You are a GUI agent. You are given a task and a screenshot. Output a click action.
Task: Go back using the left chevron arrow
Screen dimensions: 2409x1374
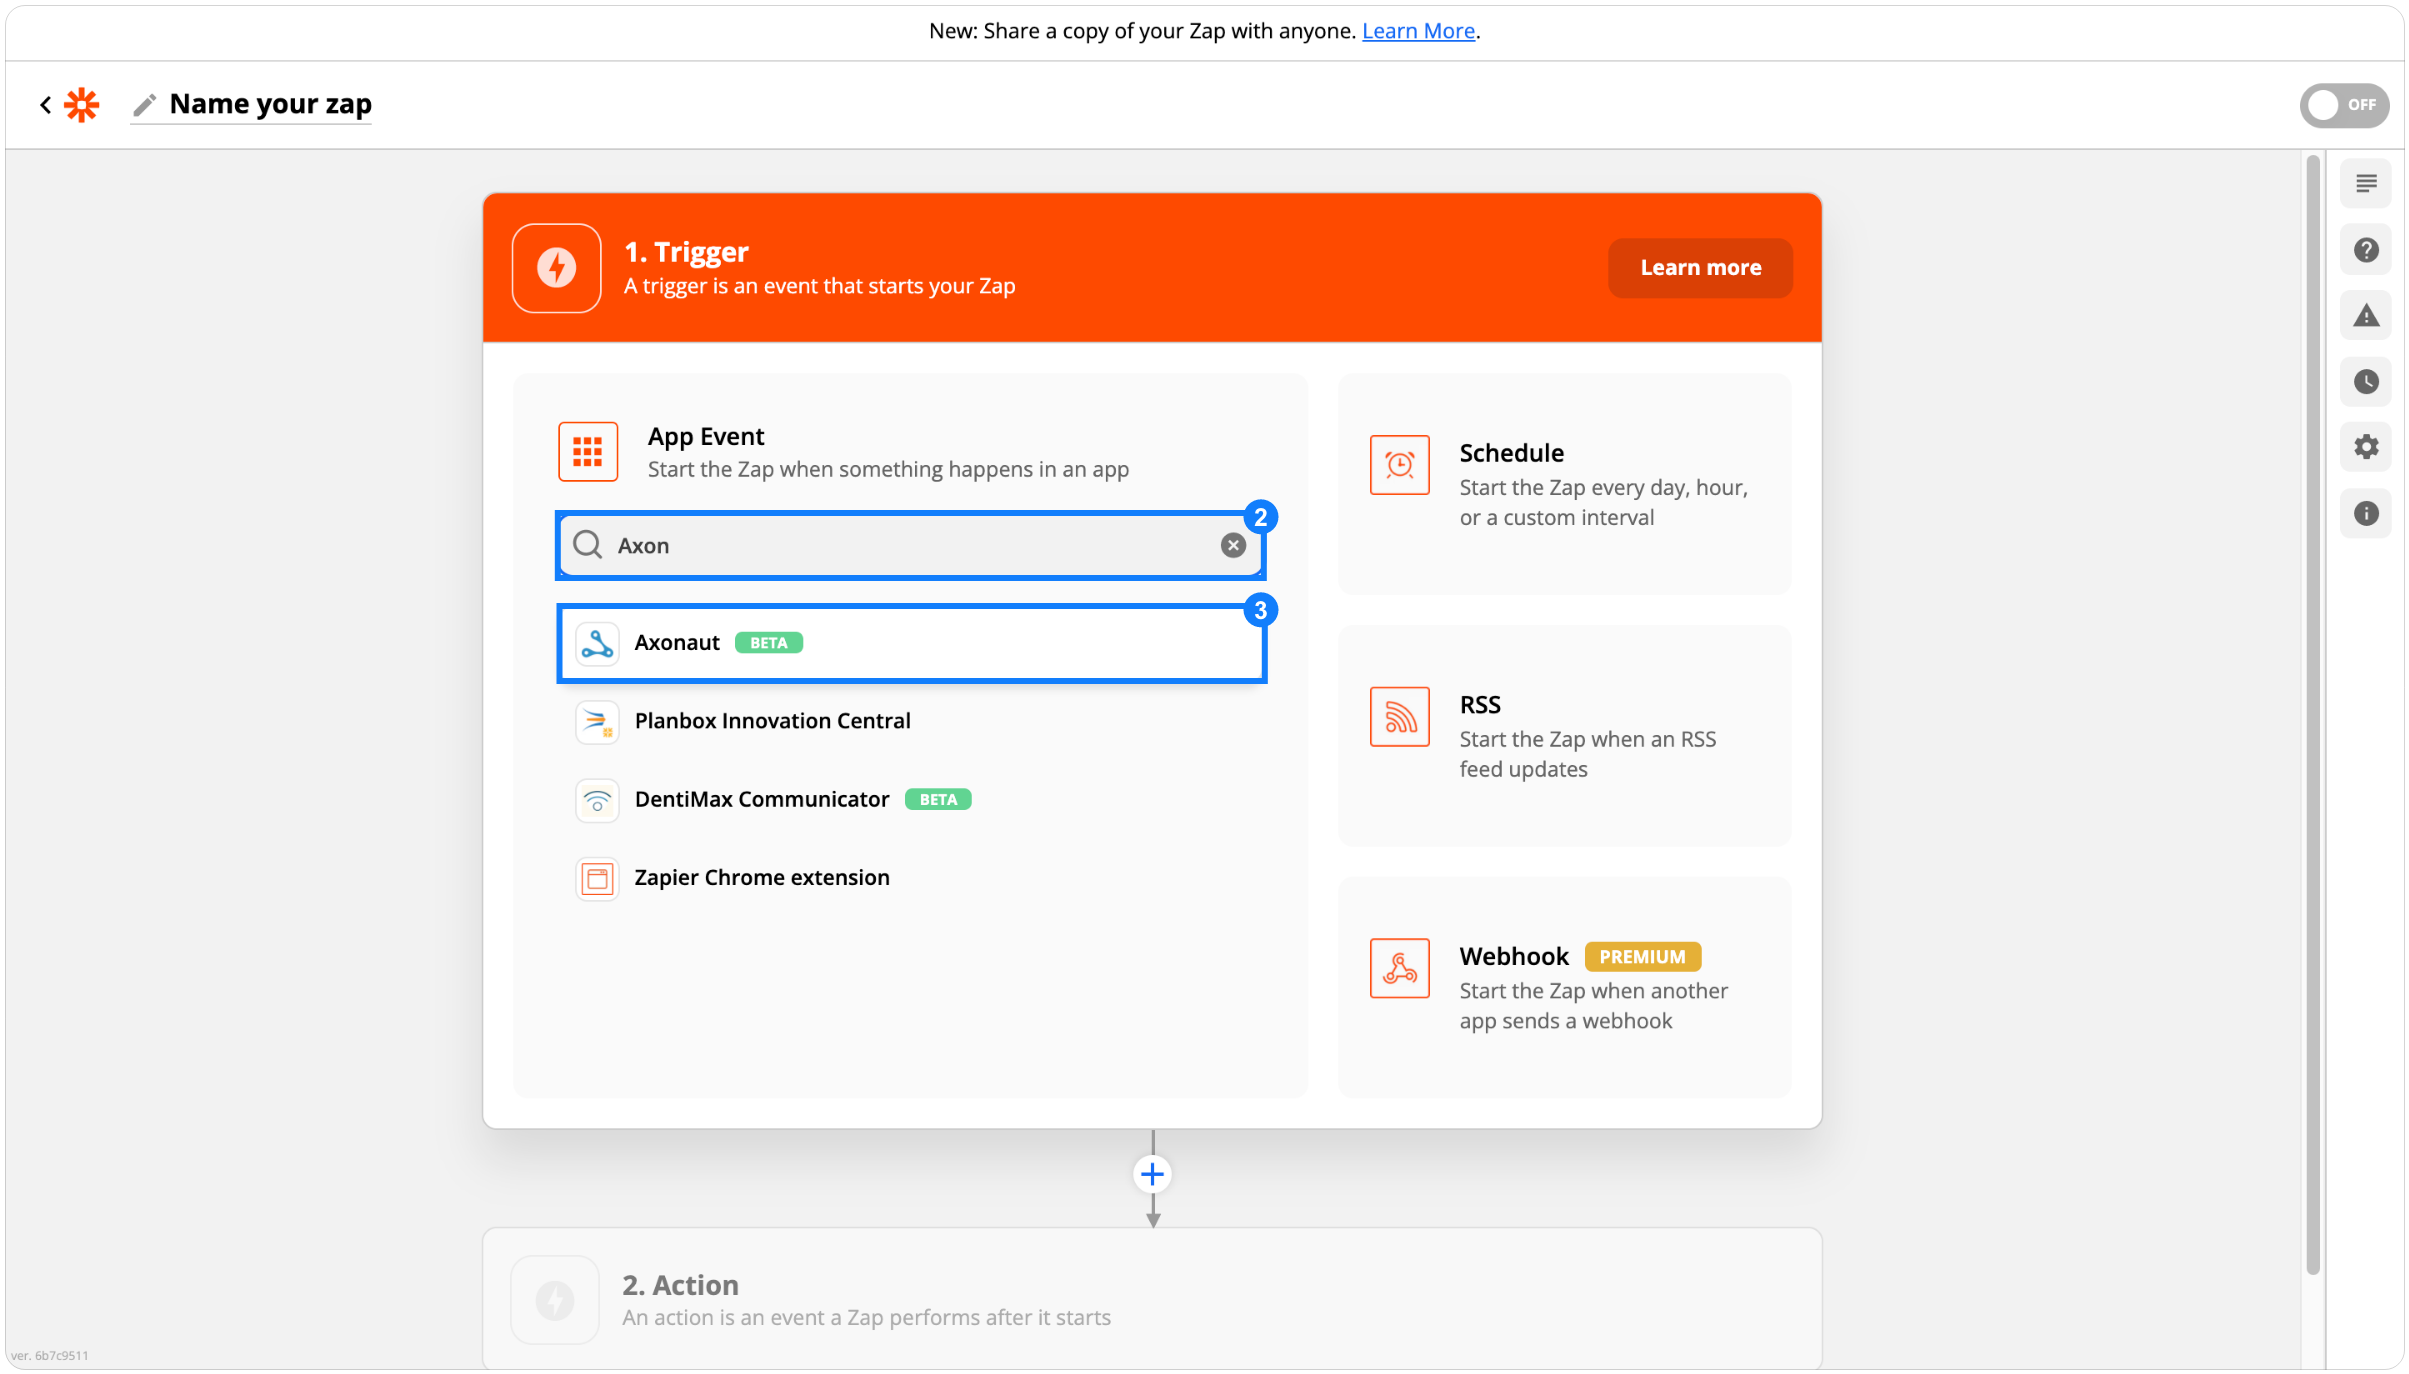coord(45,104)
